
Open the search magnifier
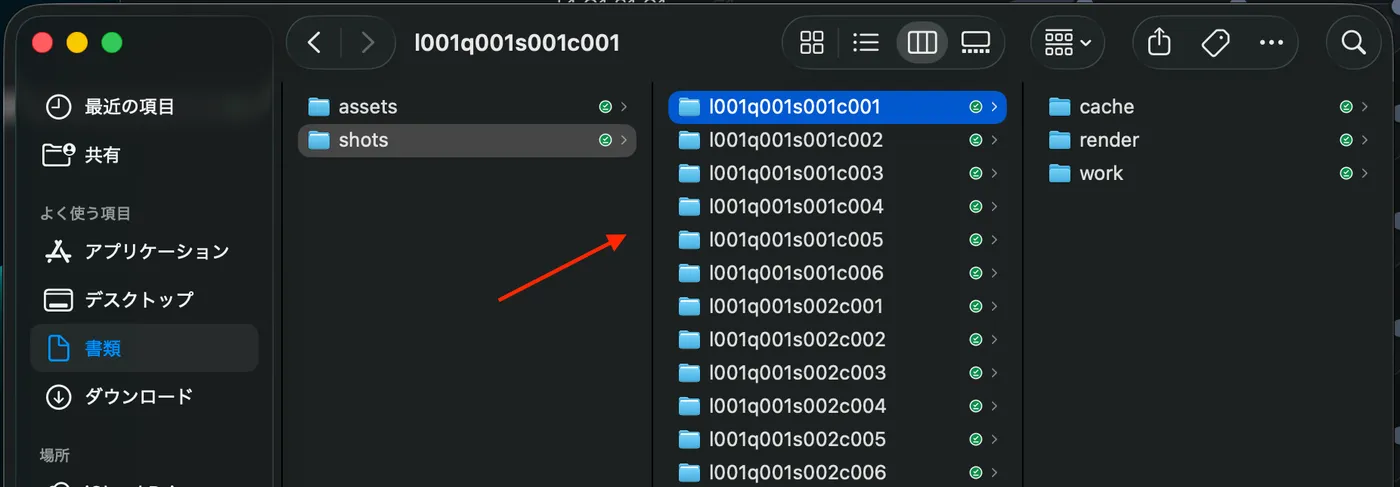tap(1353, 42)
